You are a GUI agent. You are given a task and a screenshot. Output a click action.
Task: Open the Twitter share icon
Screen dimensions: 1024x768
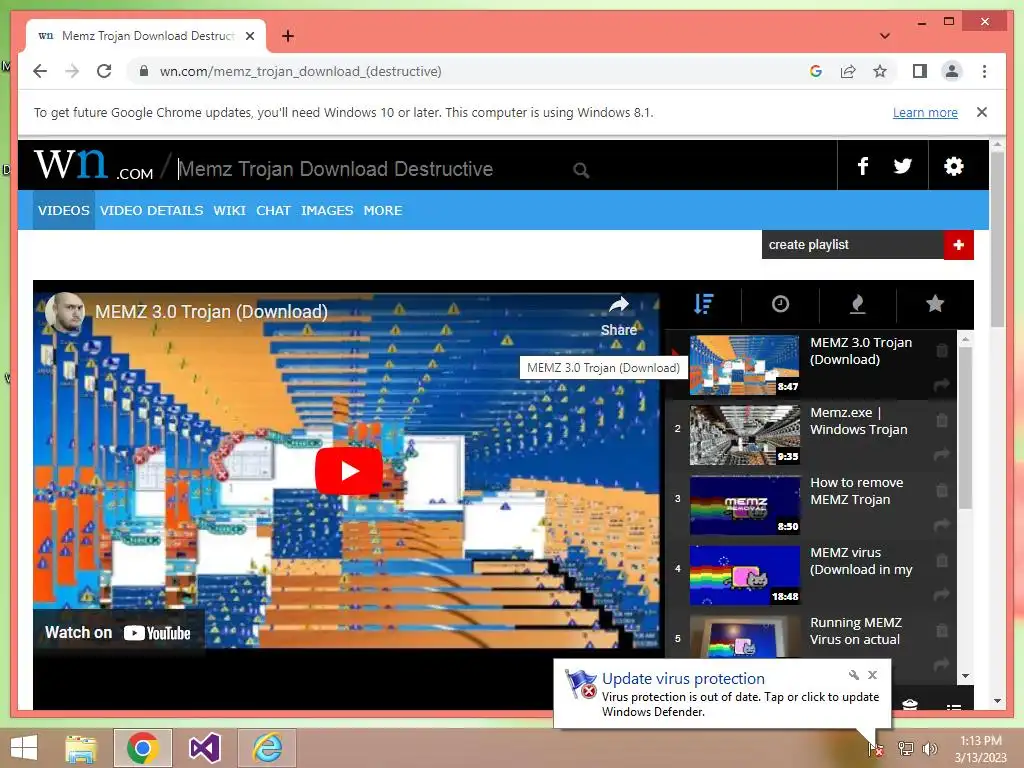903,166
